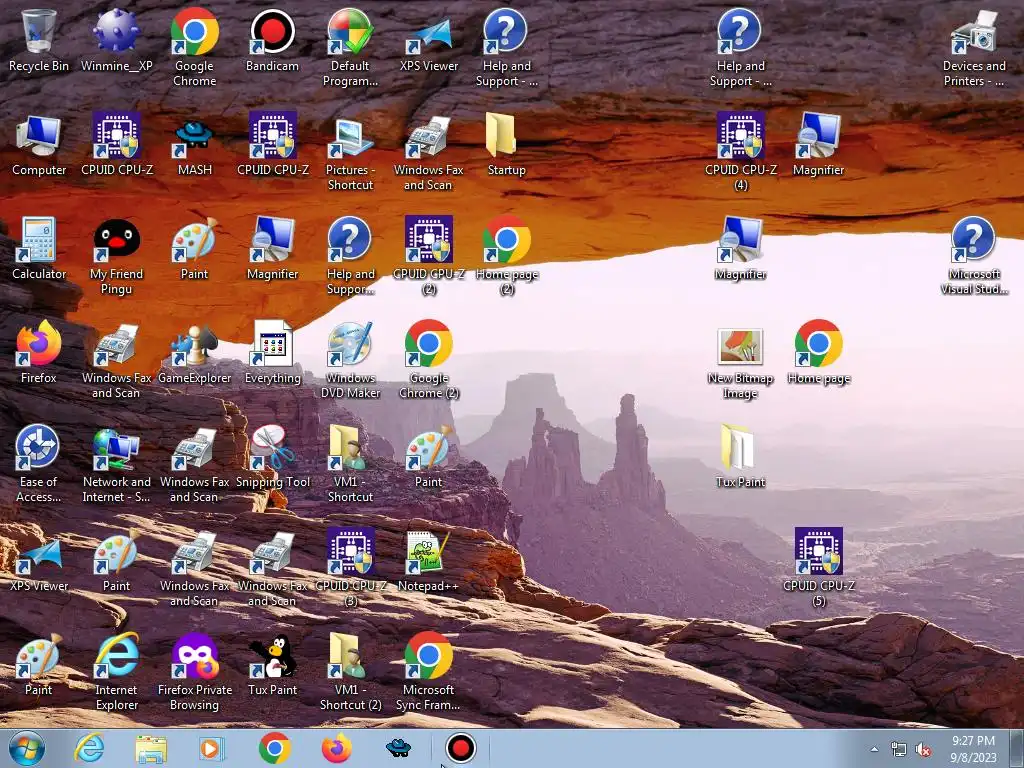
Task: Click the muted volume tray icon
Action: coord(923,749)
